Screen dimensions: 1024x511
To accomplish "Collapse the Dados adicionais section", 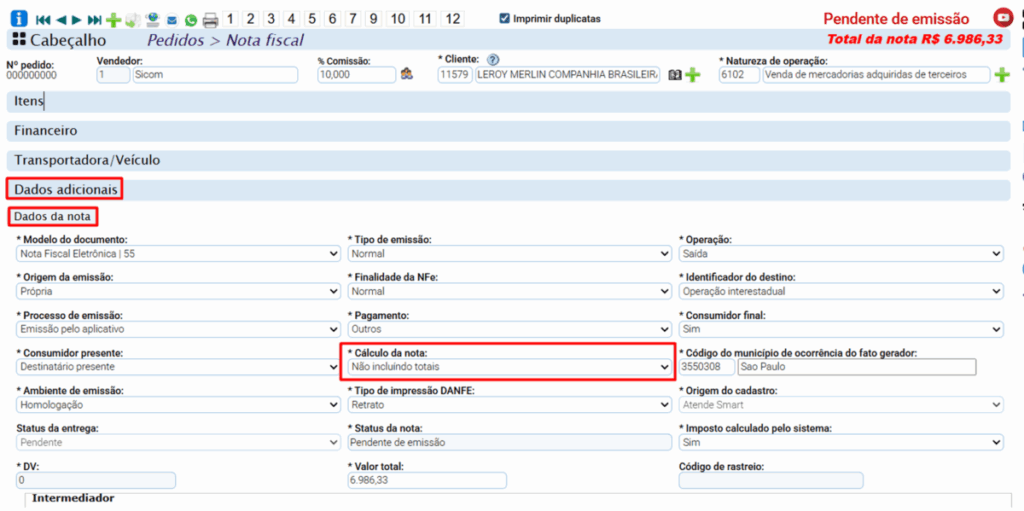I will pos(509,190).
